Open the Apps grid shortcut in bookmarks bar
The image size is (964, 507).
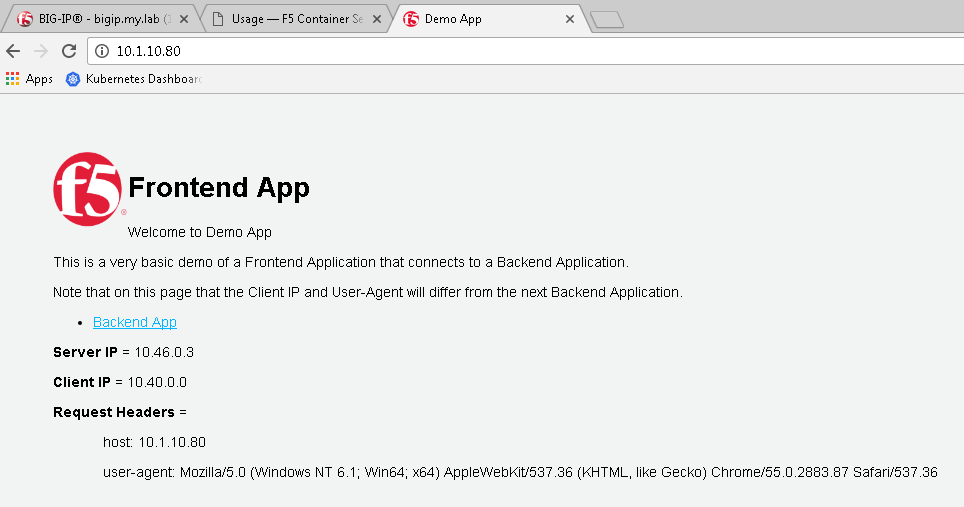29,79
